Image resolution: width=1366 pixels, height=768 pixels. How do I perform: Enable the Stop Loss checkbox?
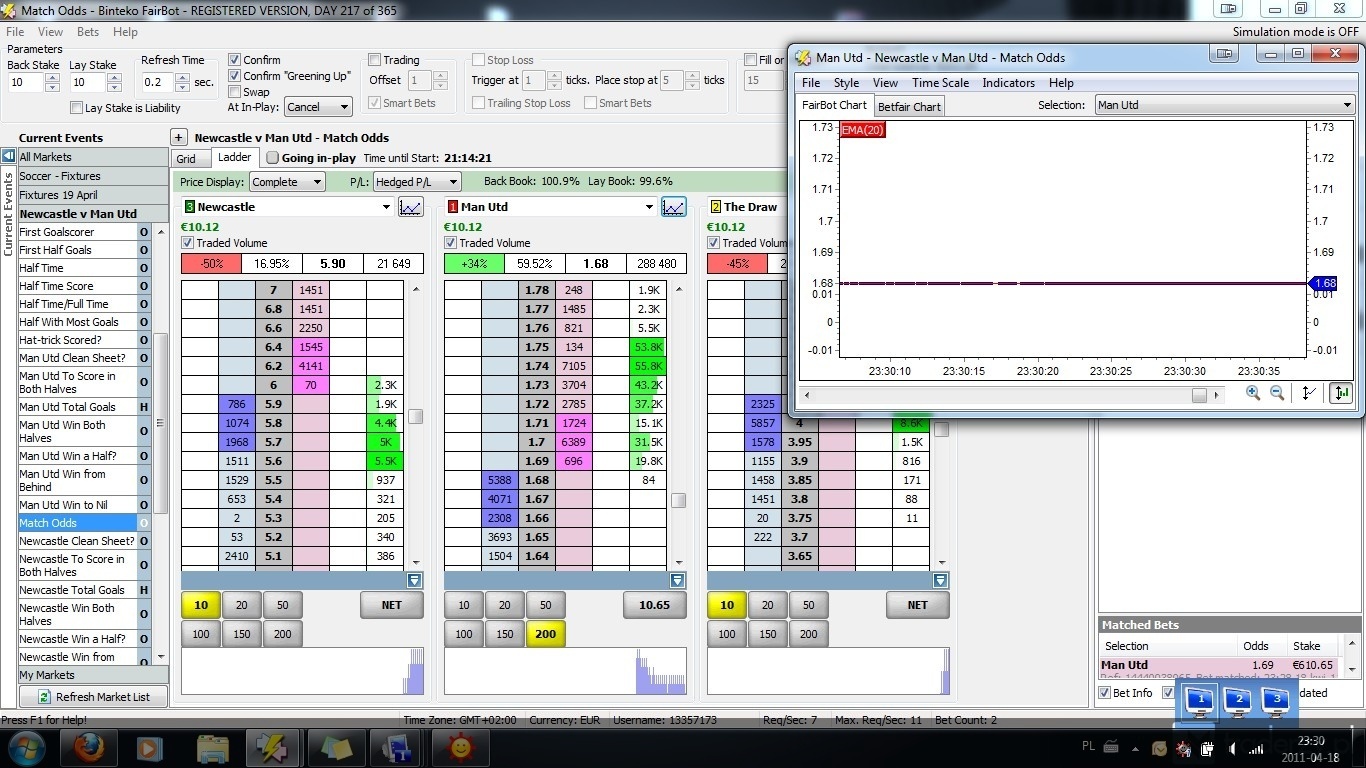coord(478,60)
